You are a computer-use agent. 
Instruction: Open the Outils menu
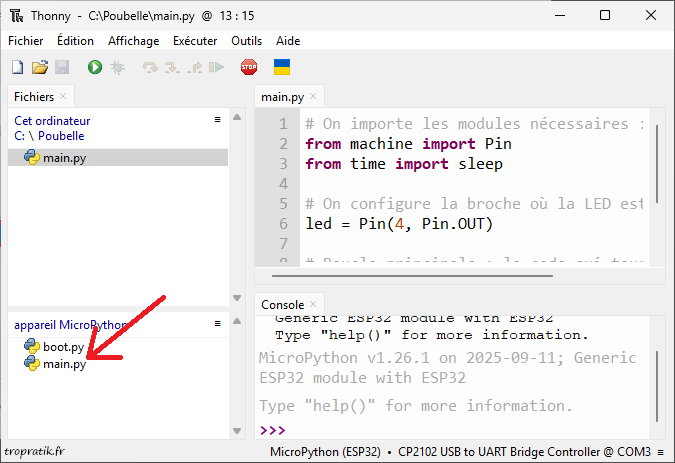pos(246,41)
